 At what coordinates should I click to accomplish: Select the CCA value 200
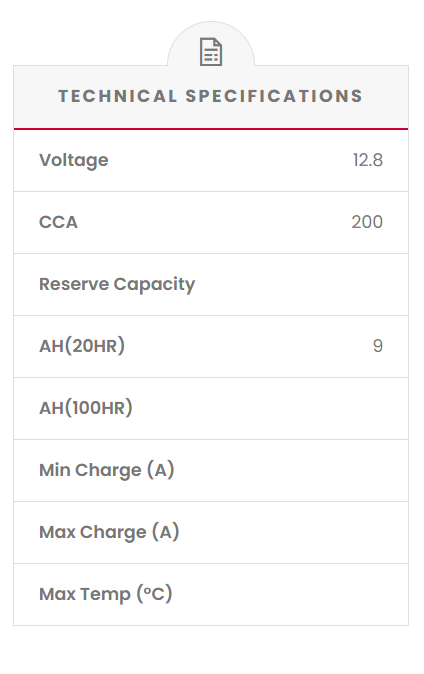coord(367,222)
